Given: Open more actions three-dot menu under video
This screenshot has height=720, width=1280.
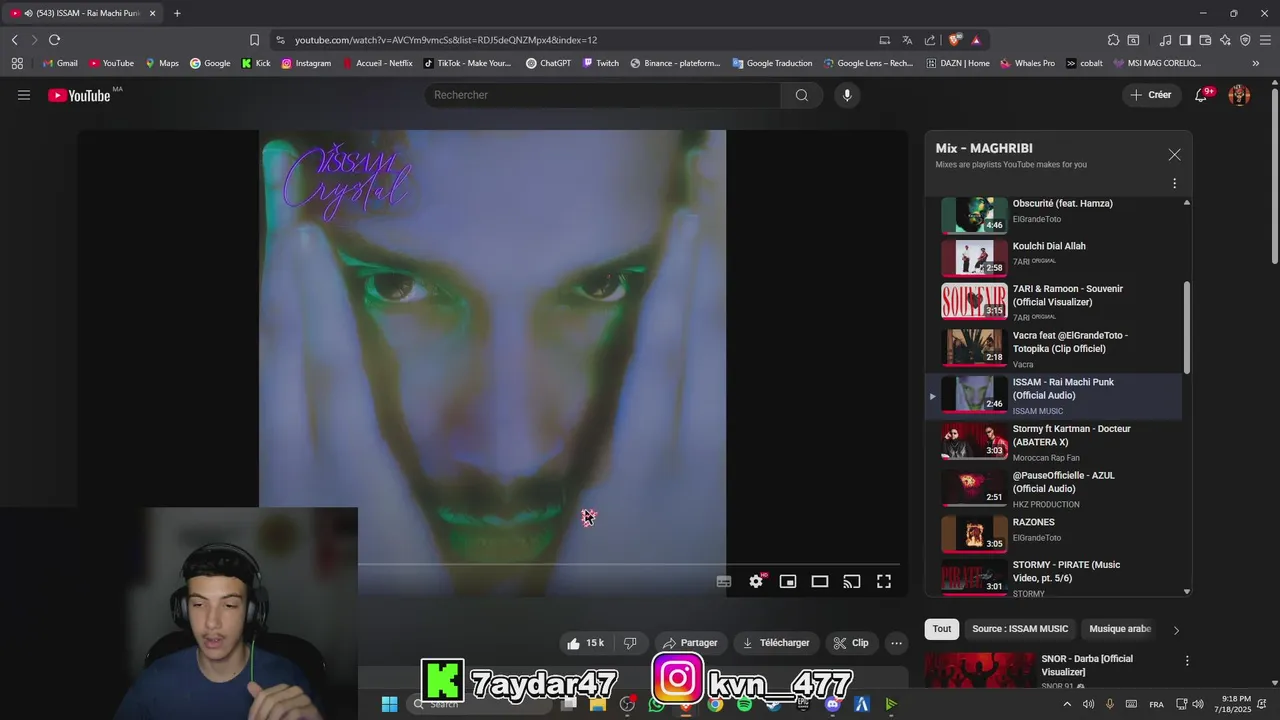Looking at the screenshot, I should coord(897,643).
